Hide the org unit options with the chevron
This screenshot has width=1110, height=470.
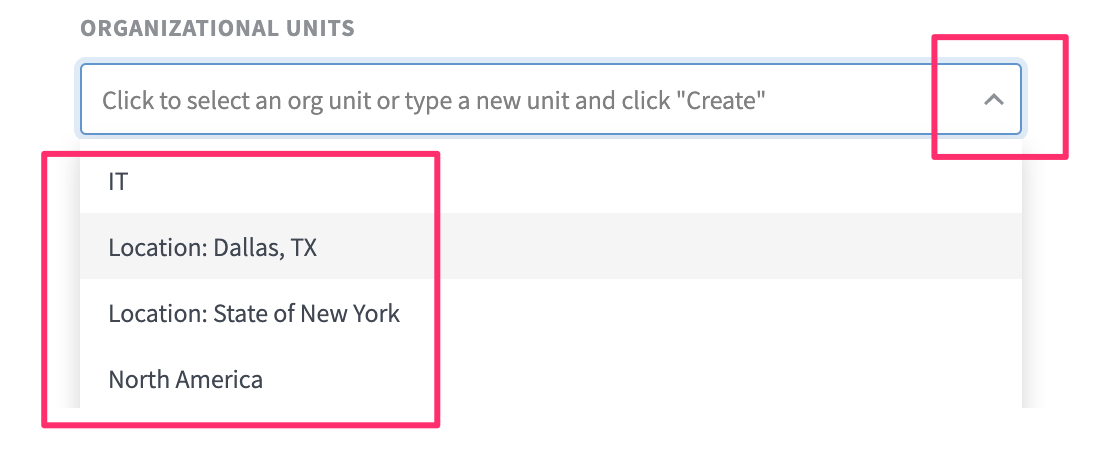[x=994, y=100]
